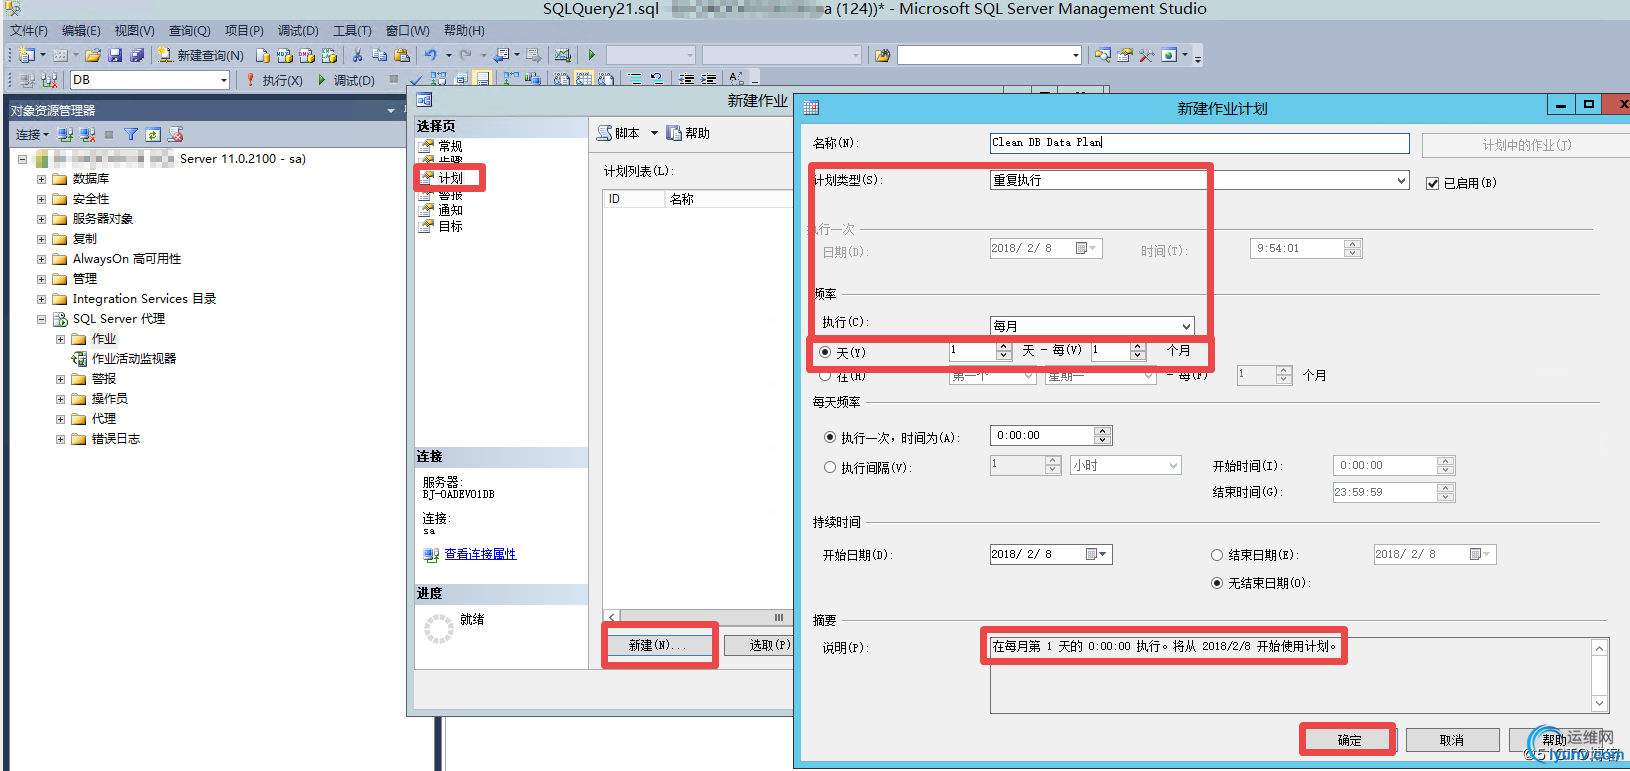Open the 编辑(E) menu
Image resolution: width=1630 pixels, height=771 pixels.
(81, 31)
